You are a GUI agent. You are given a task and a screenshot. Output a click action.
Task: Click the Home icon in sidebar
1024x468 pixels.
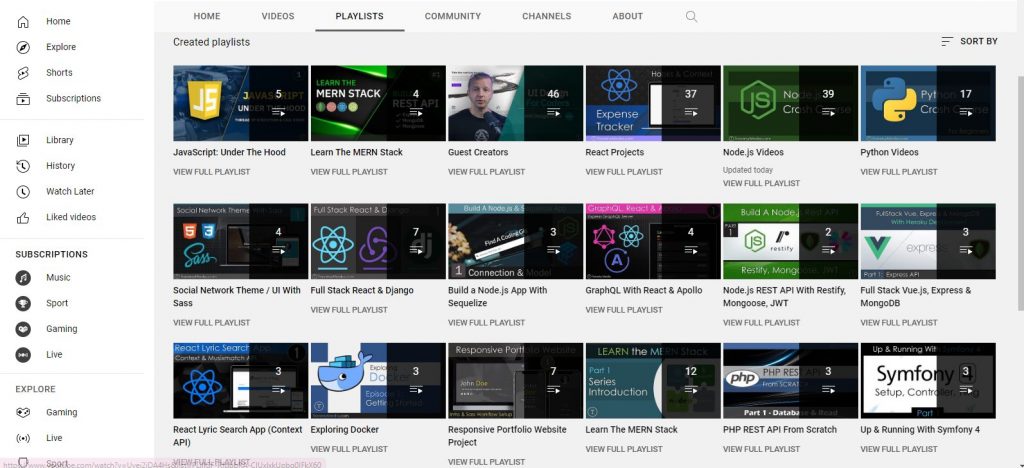point(23,21)
